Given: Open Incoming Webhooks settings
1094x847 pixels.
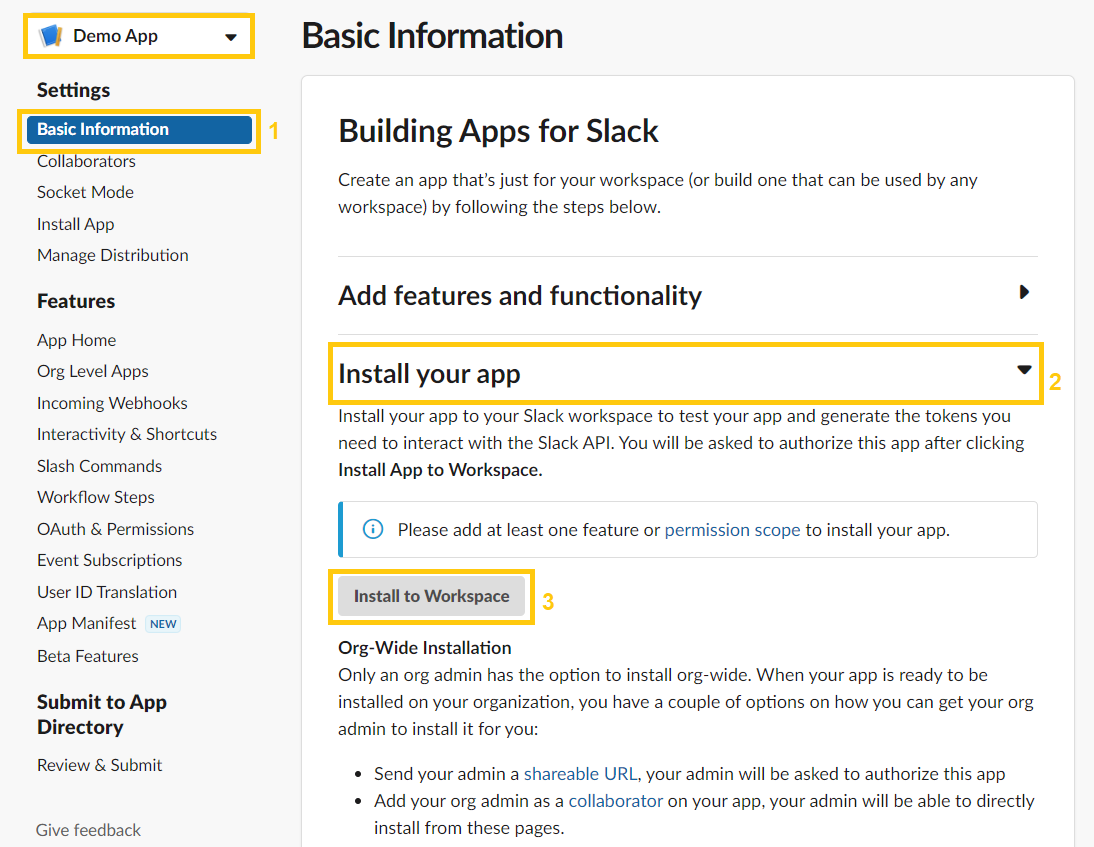Looking at the screenshot, I should (112, 403).
